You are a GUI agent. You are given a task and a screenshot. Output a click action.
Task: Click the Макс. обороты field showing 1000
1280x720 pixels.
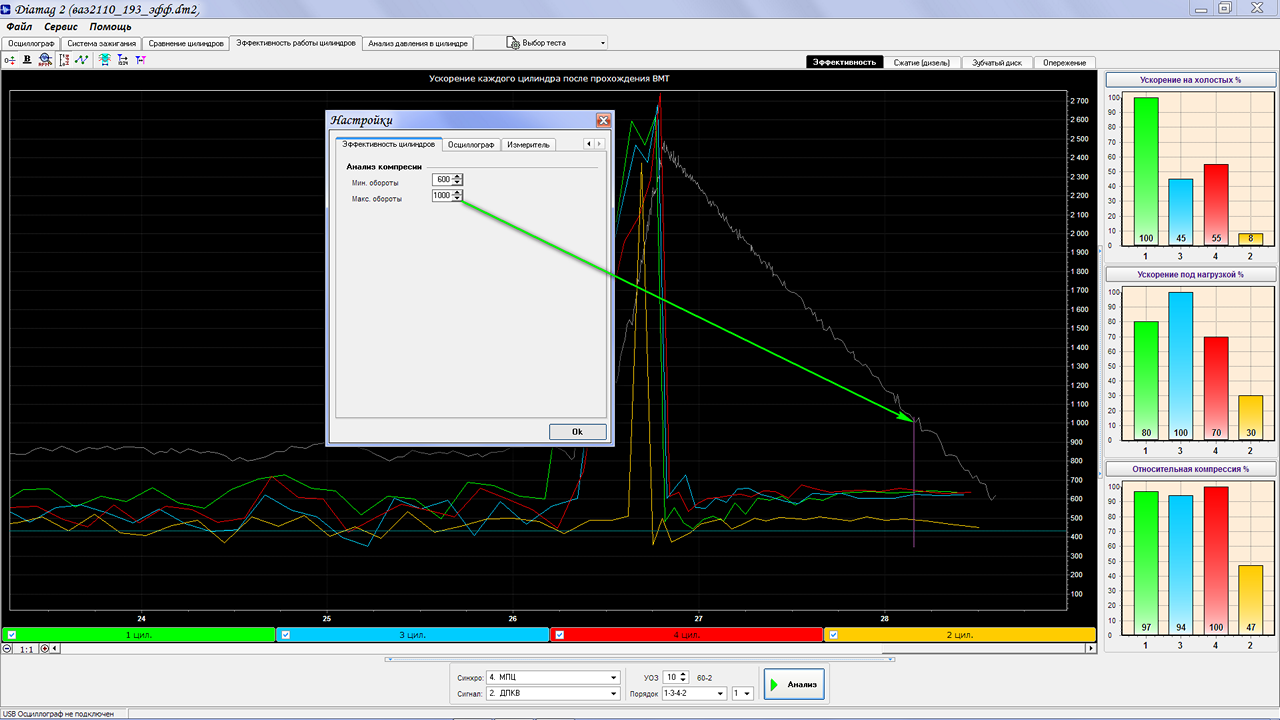click(442, 196)
